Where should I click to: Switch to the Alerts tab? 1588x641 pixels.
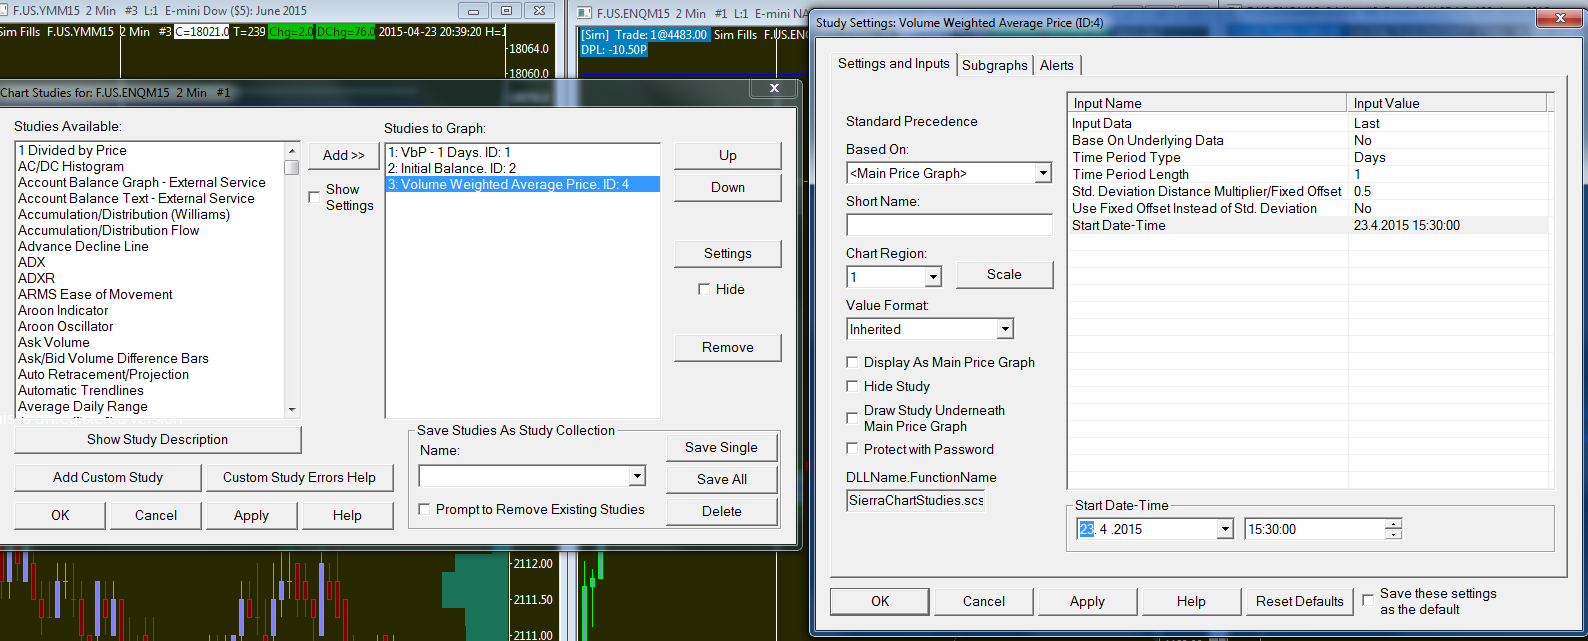pyautogui.click(x=1056, y=65)
